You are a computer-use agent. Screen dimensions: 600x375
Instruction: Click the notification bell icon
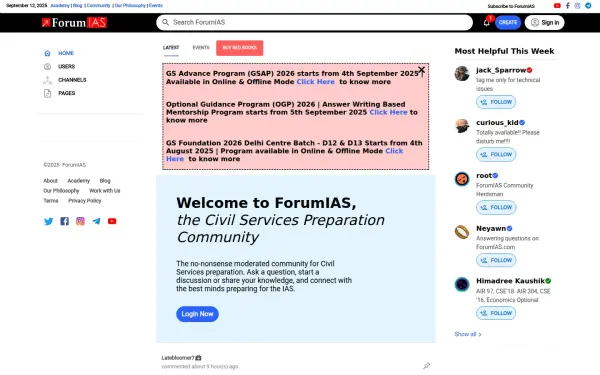486,23
